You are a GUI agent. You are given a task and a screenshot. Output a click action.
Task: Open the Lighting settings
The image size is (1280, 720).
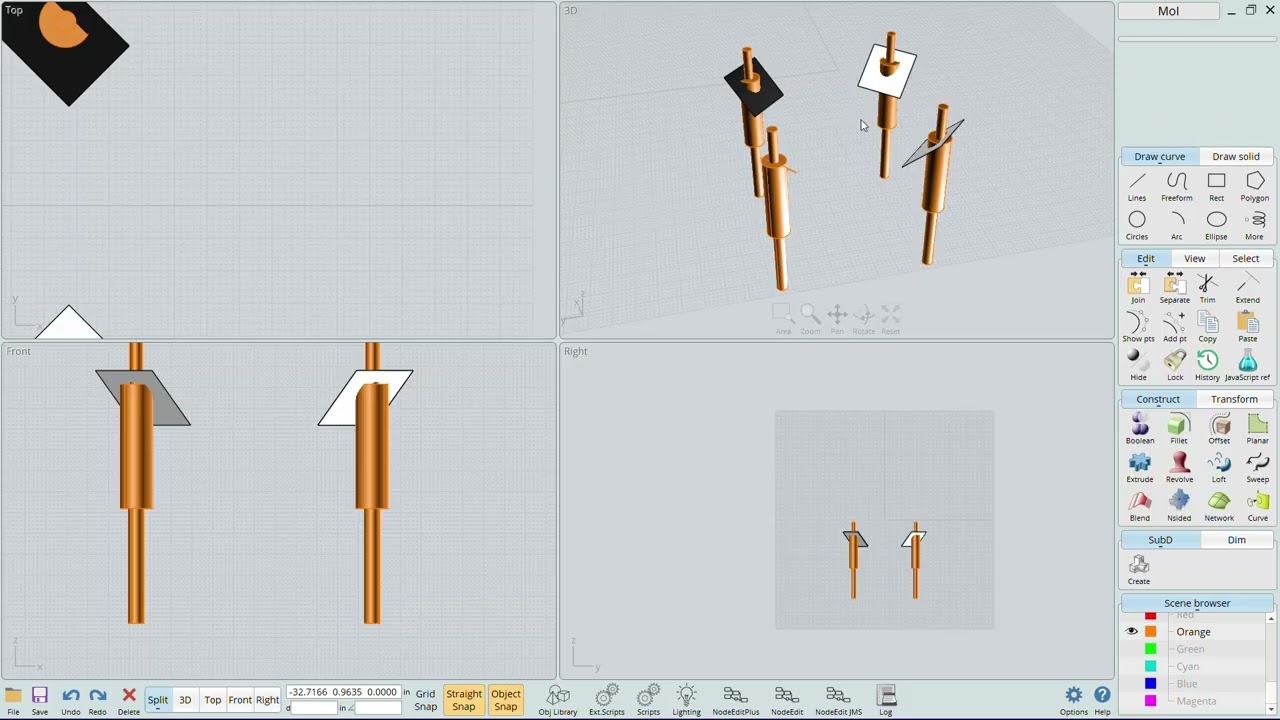686,701
